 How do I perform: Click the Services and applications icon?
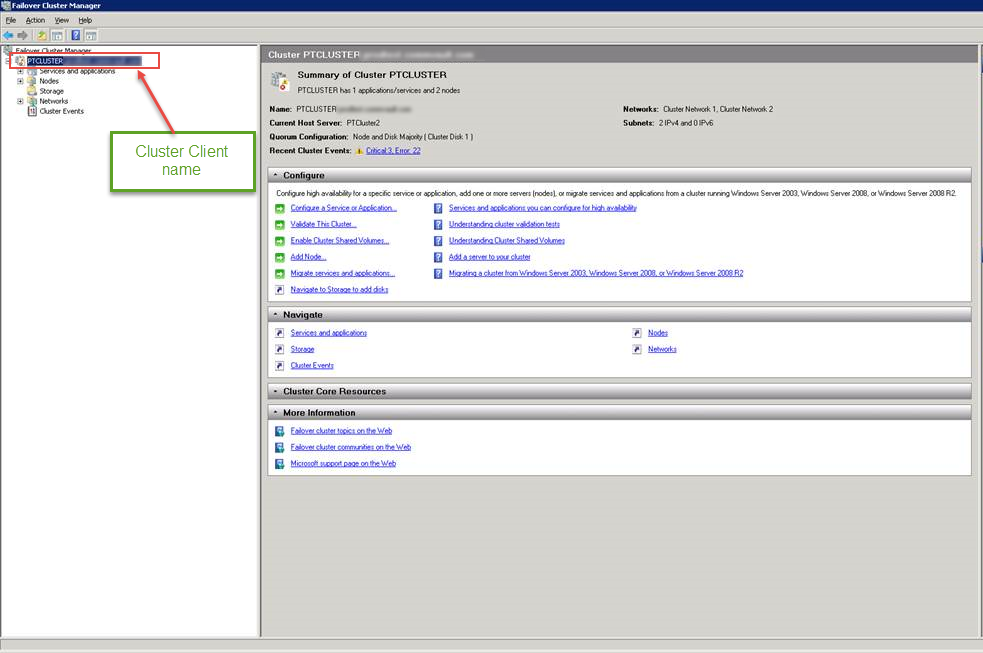click(x=33, y=71)
